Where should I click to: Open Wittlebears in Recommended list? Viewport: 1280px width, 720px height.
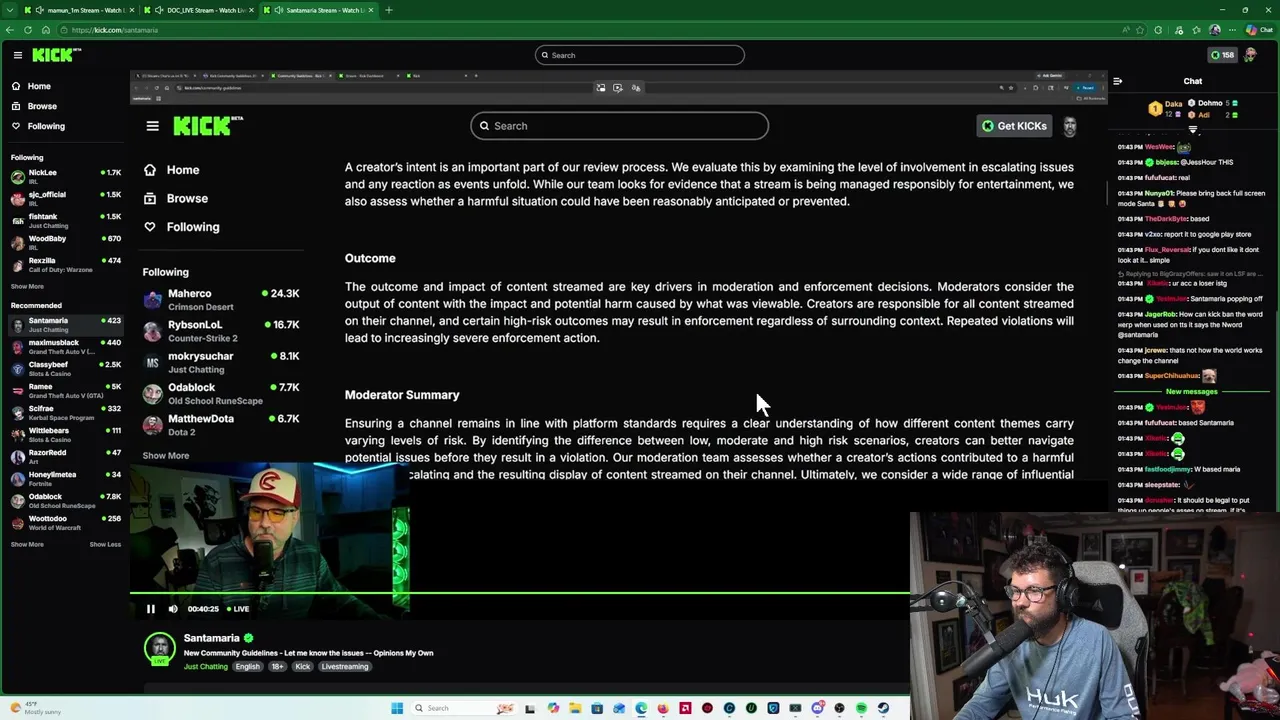click(x=65, y=434)
